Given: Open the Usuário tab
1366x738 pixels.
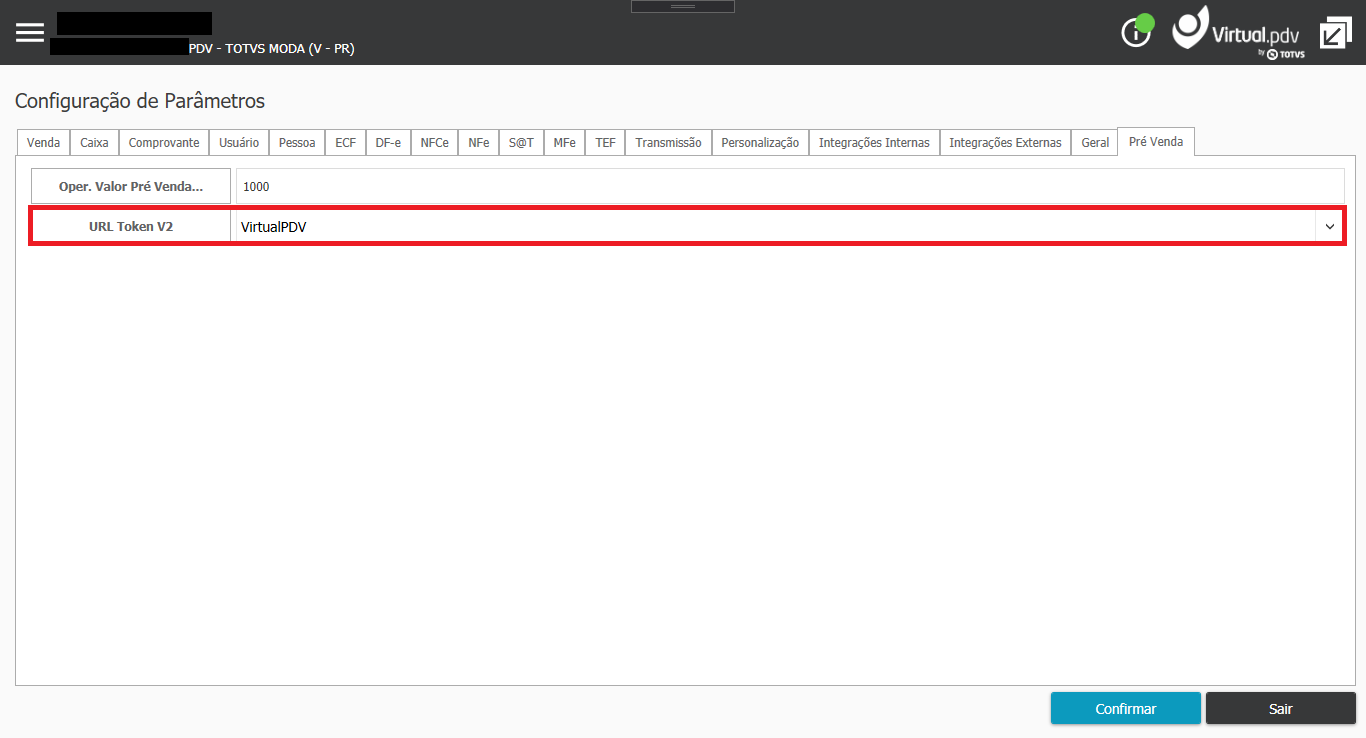Looking at the screenshot, I should (239, 143).
